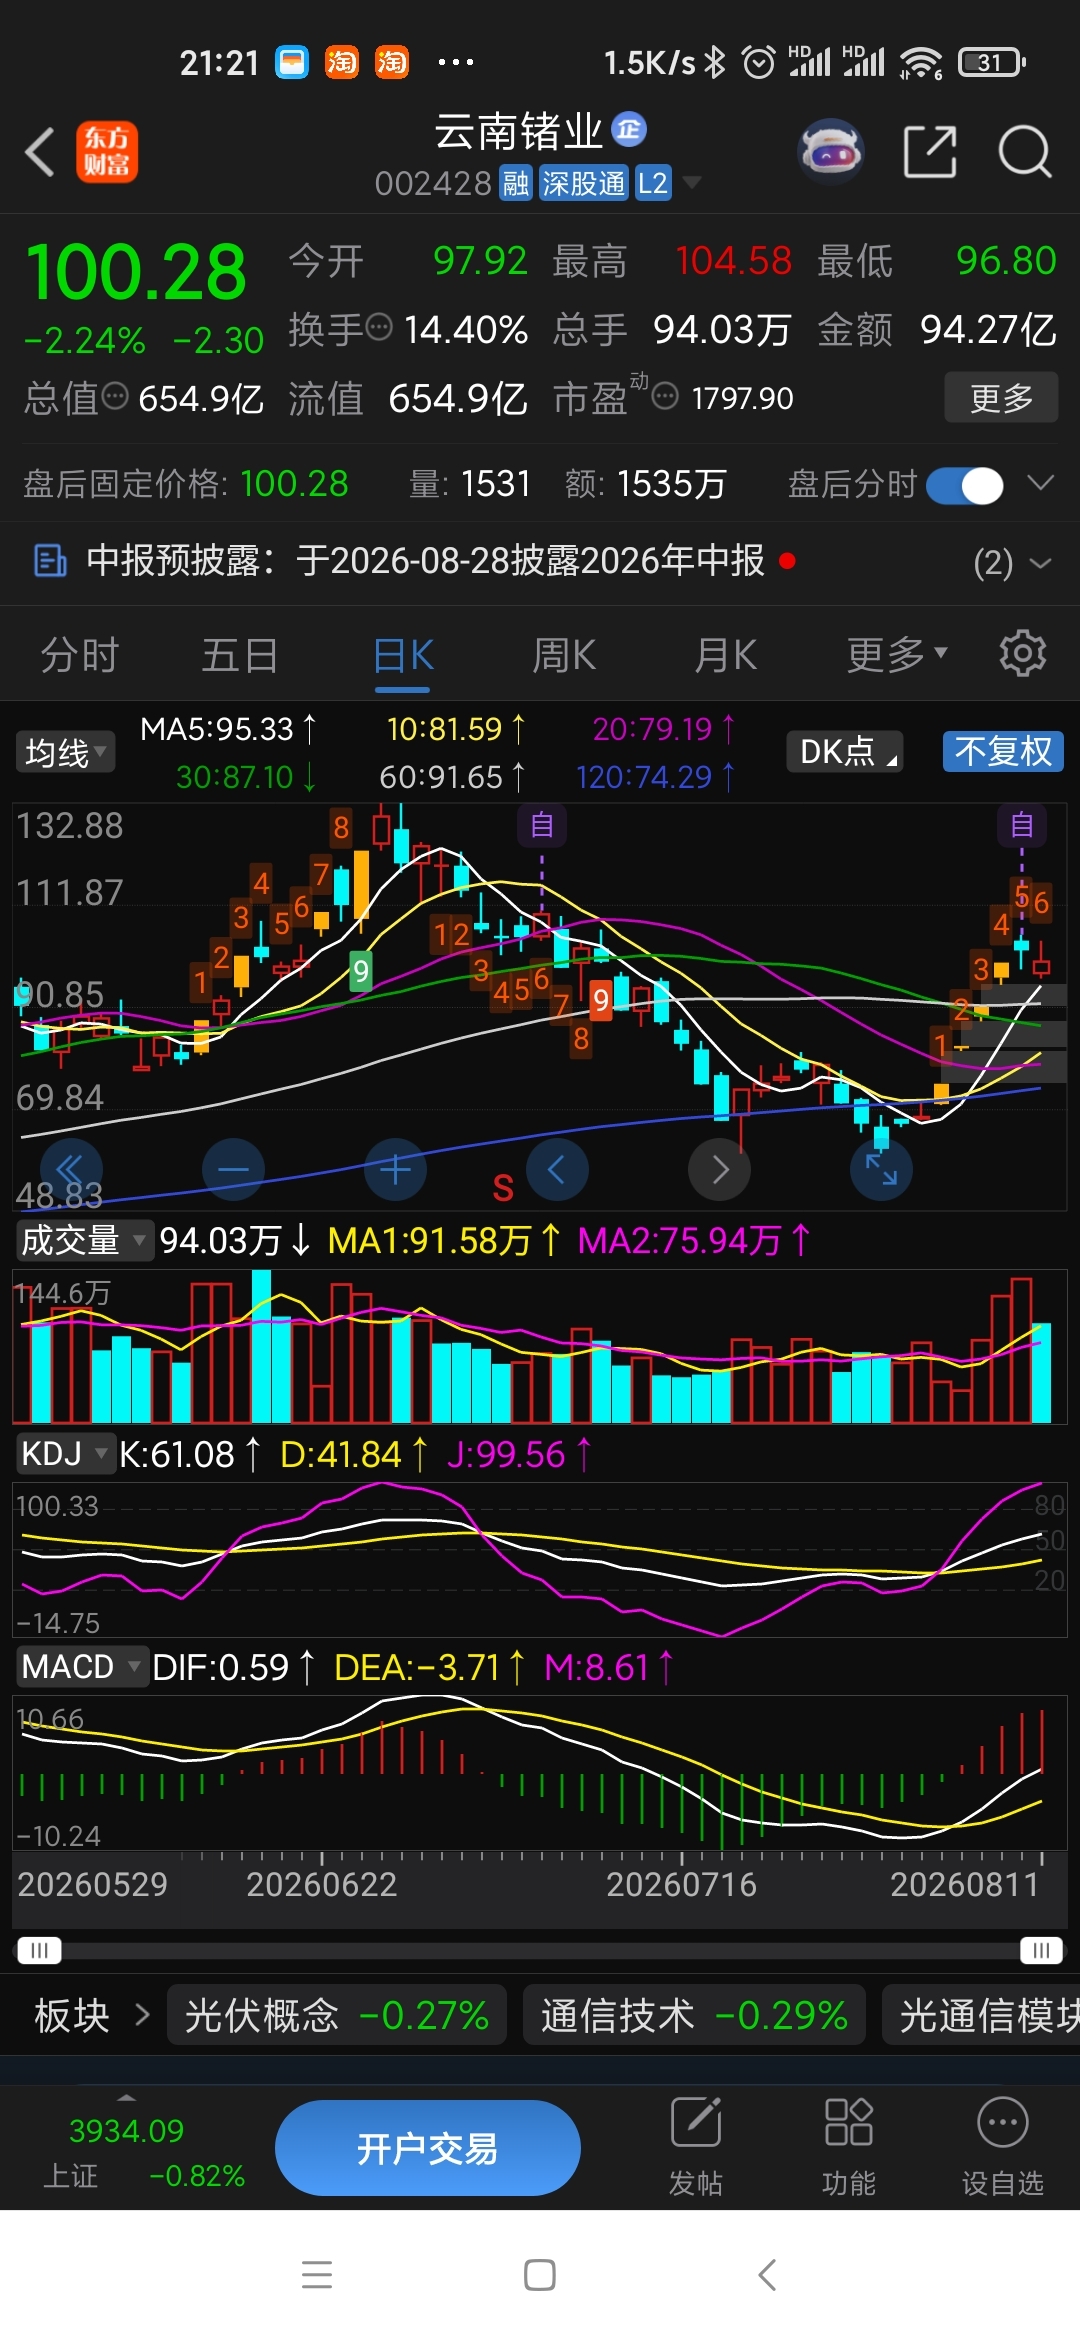Screen dimensions: 1080x2340
Task: Open the KDJ indicator dropdown
Action: 64,1454
